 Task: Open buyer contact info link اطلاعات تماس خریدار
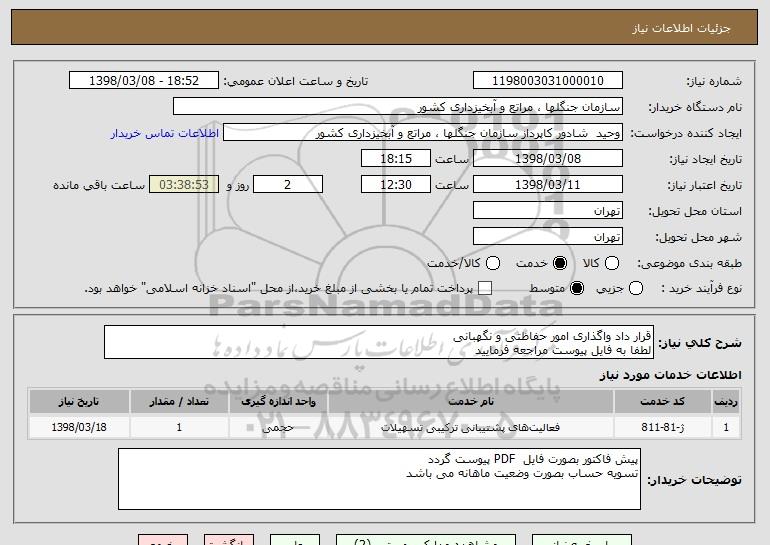(165, 133)
